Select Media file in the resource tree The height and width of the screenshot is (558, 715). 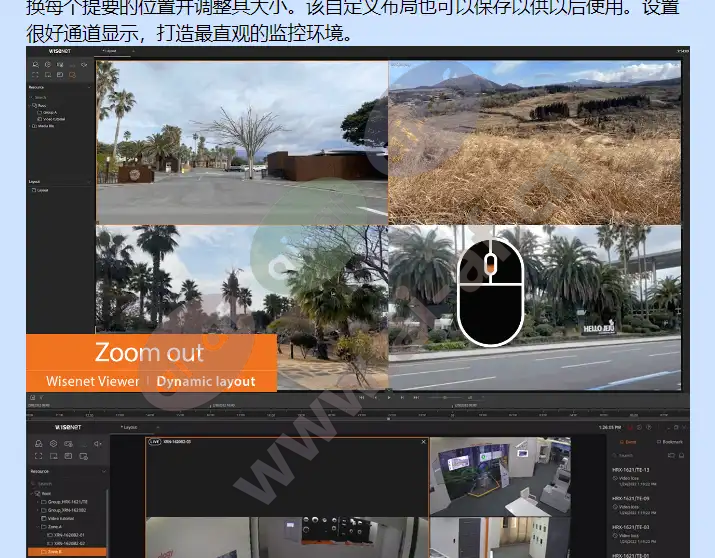coord(44,126)
